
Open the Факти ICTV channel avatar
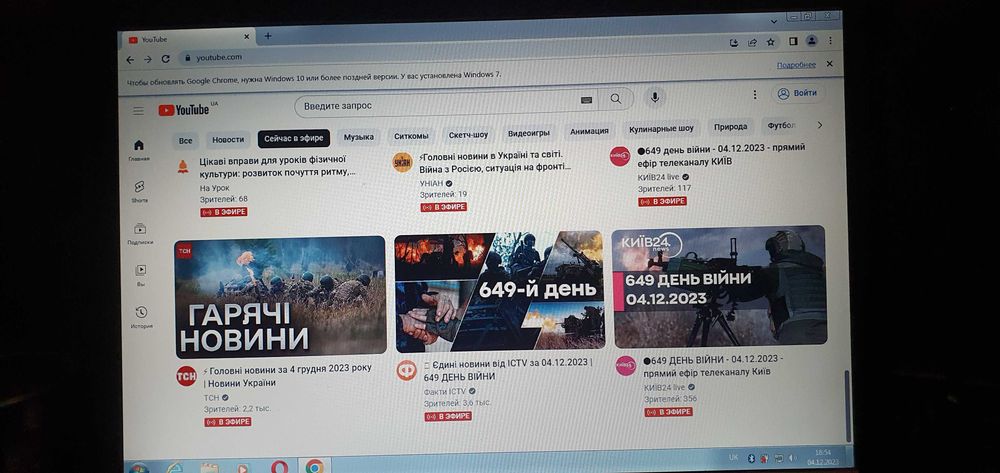point(406,370)
